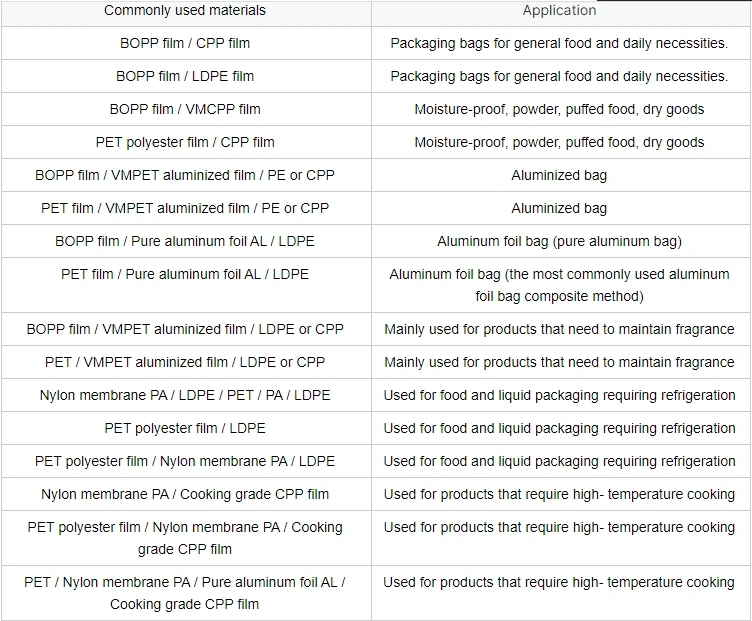Click the "Application" column header
Screen dimensions: 752x621
pos(559,11)
